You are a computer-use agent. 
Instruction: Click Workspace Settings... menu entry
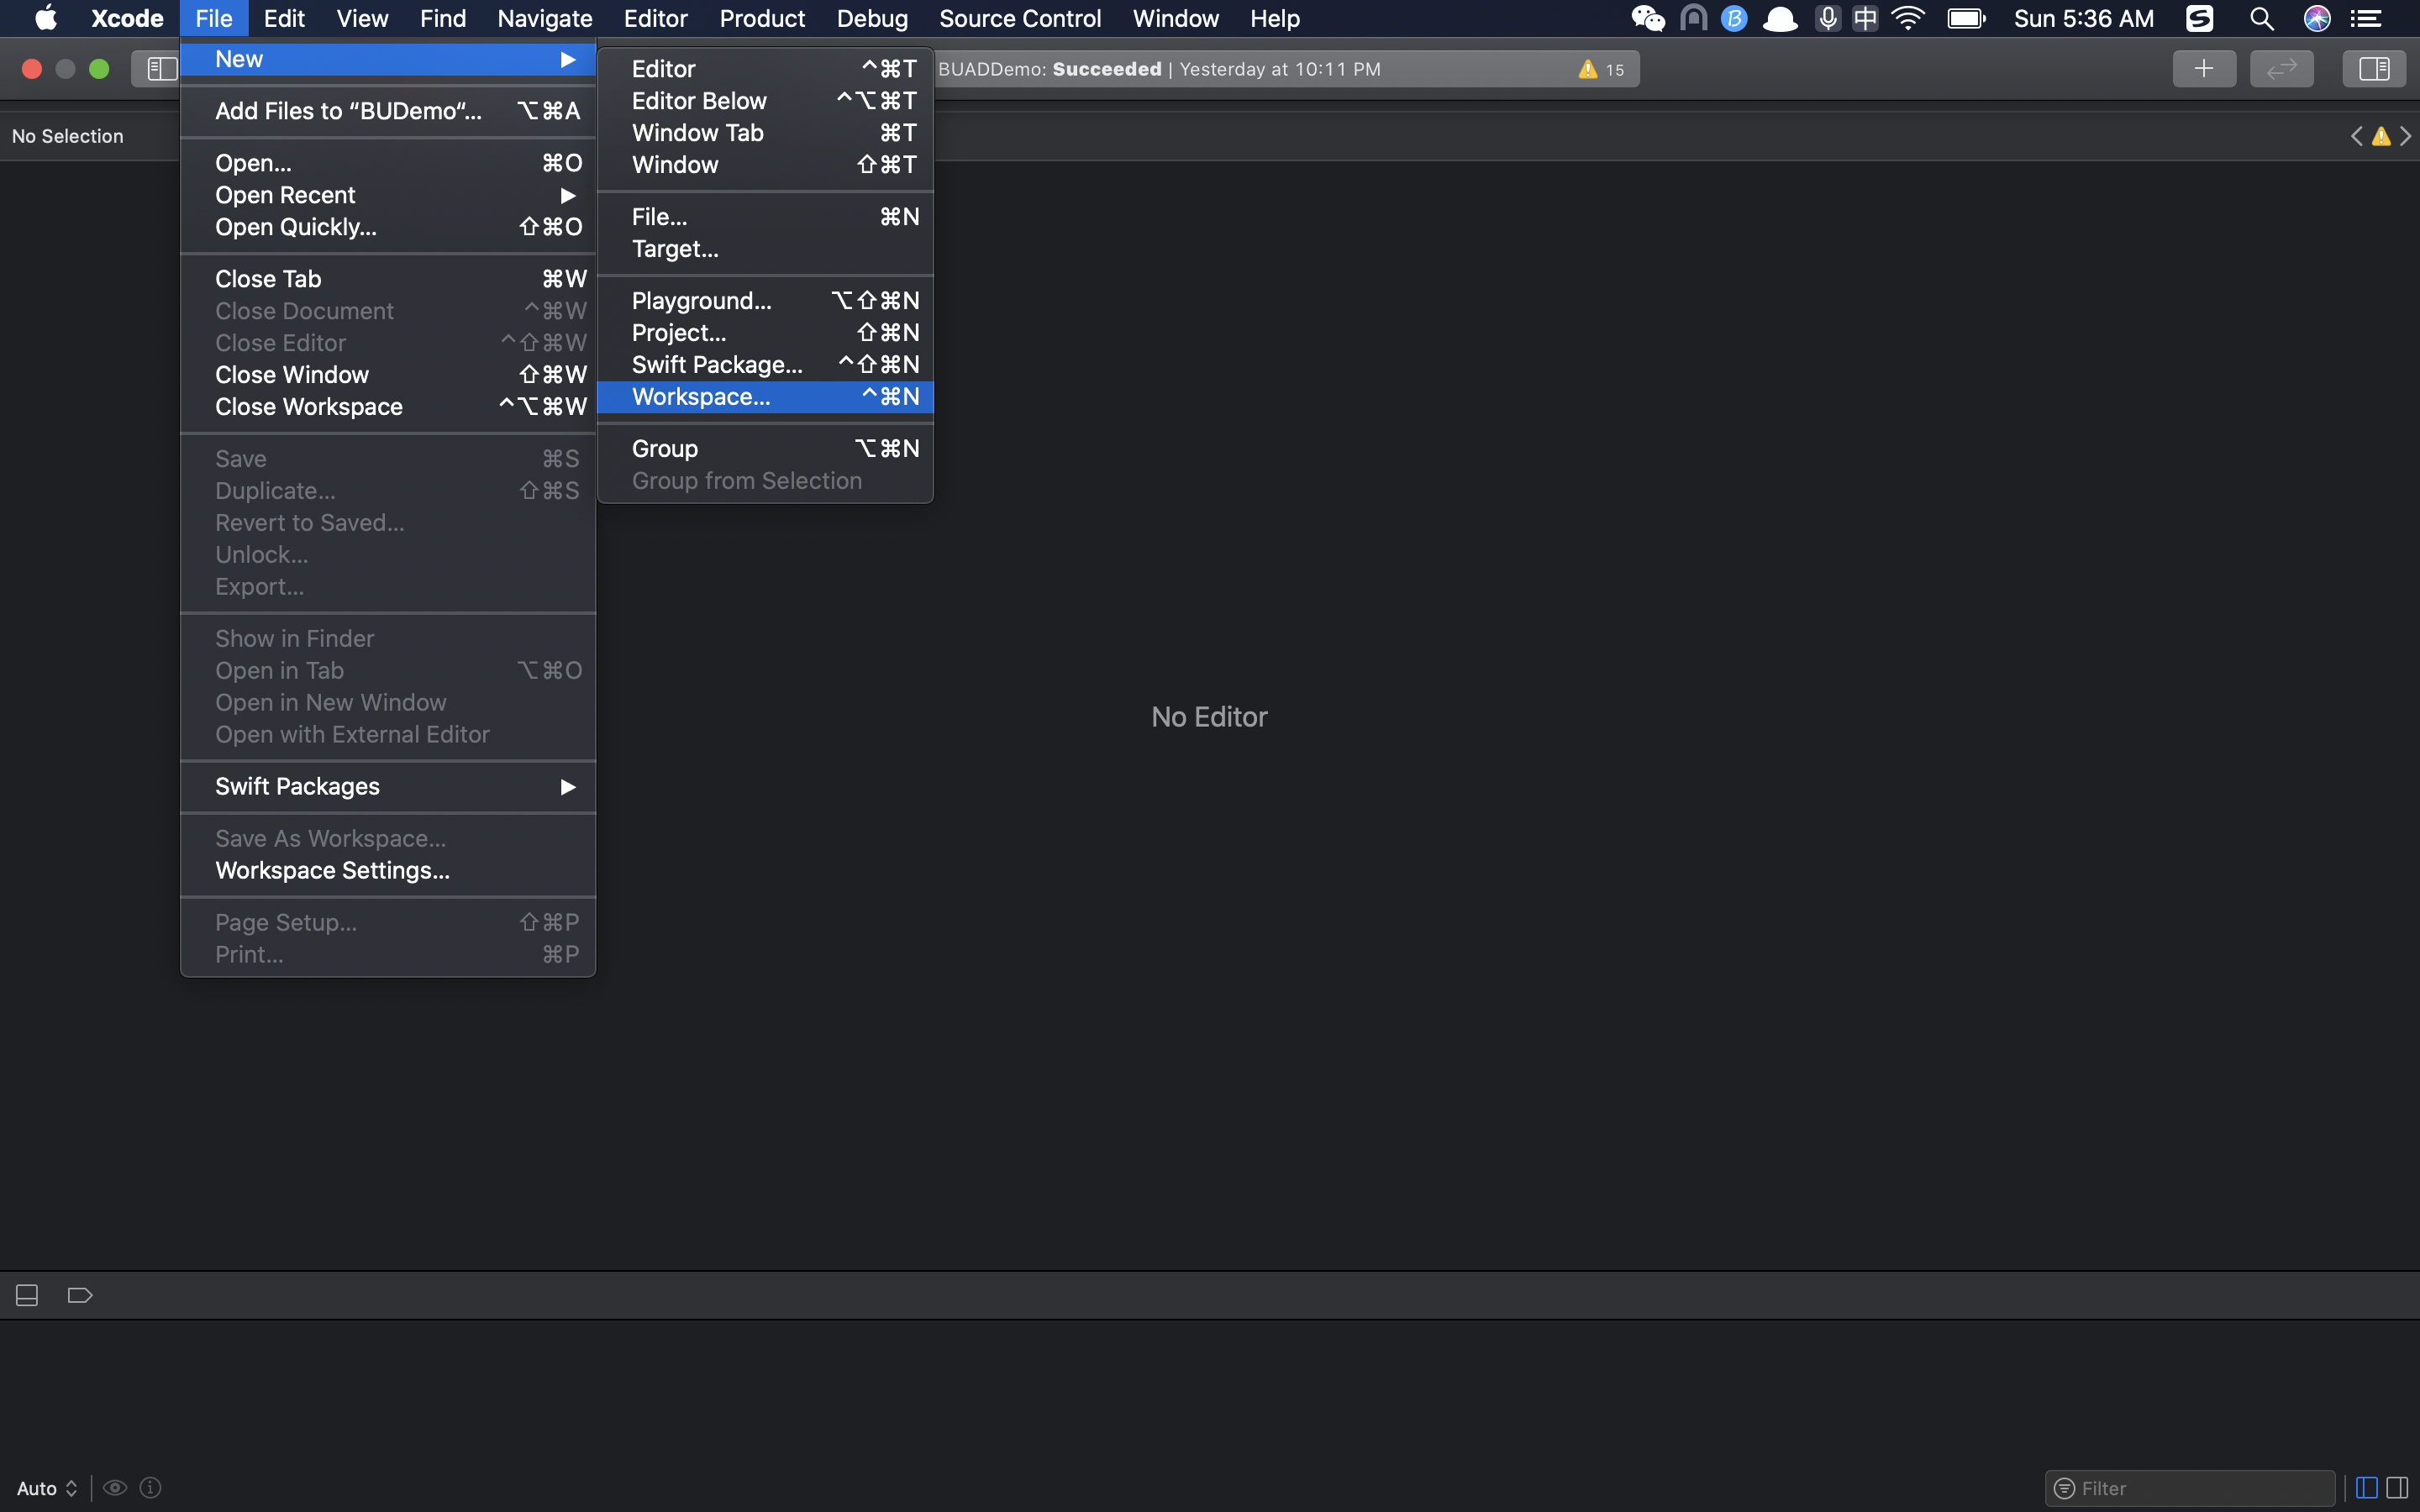point(332,871)
